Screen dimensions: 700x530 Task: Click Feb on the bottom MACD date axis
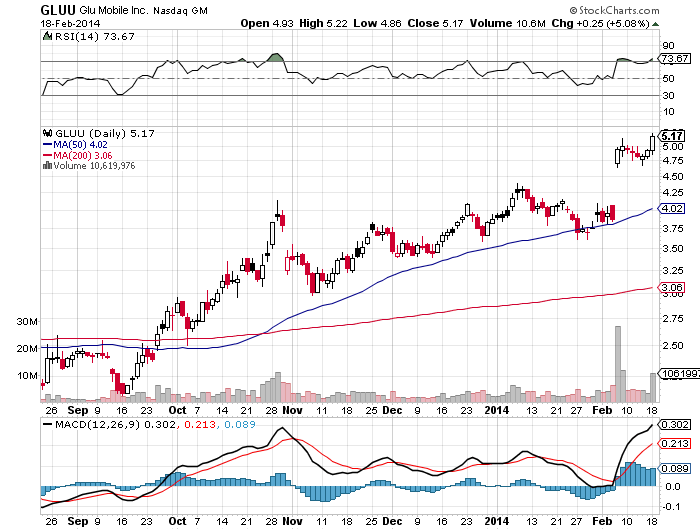point(602,521)
